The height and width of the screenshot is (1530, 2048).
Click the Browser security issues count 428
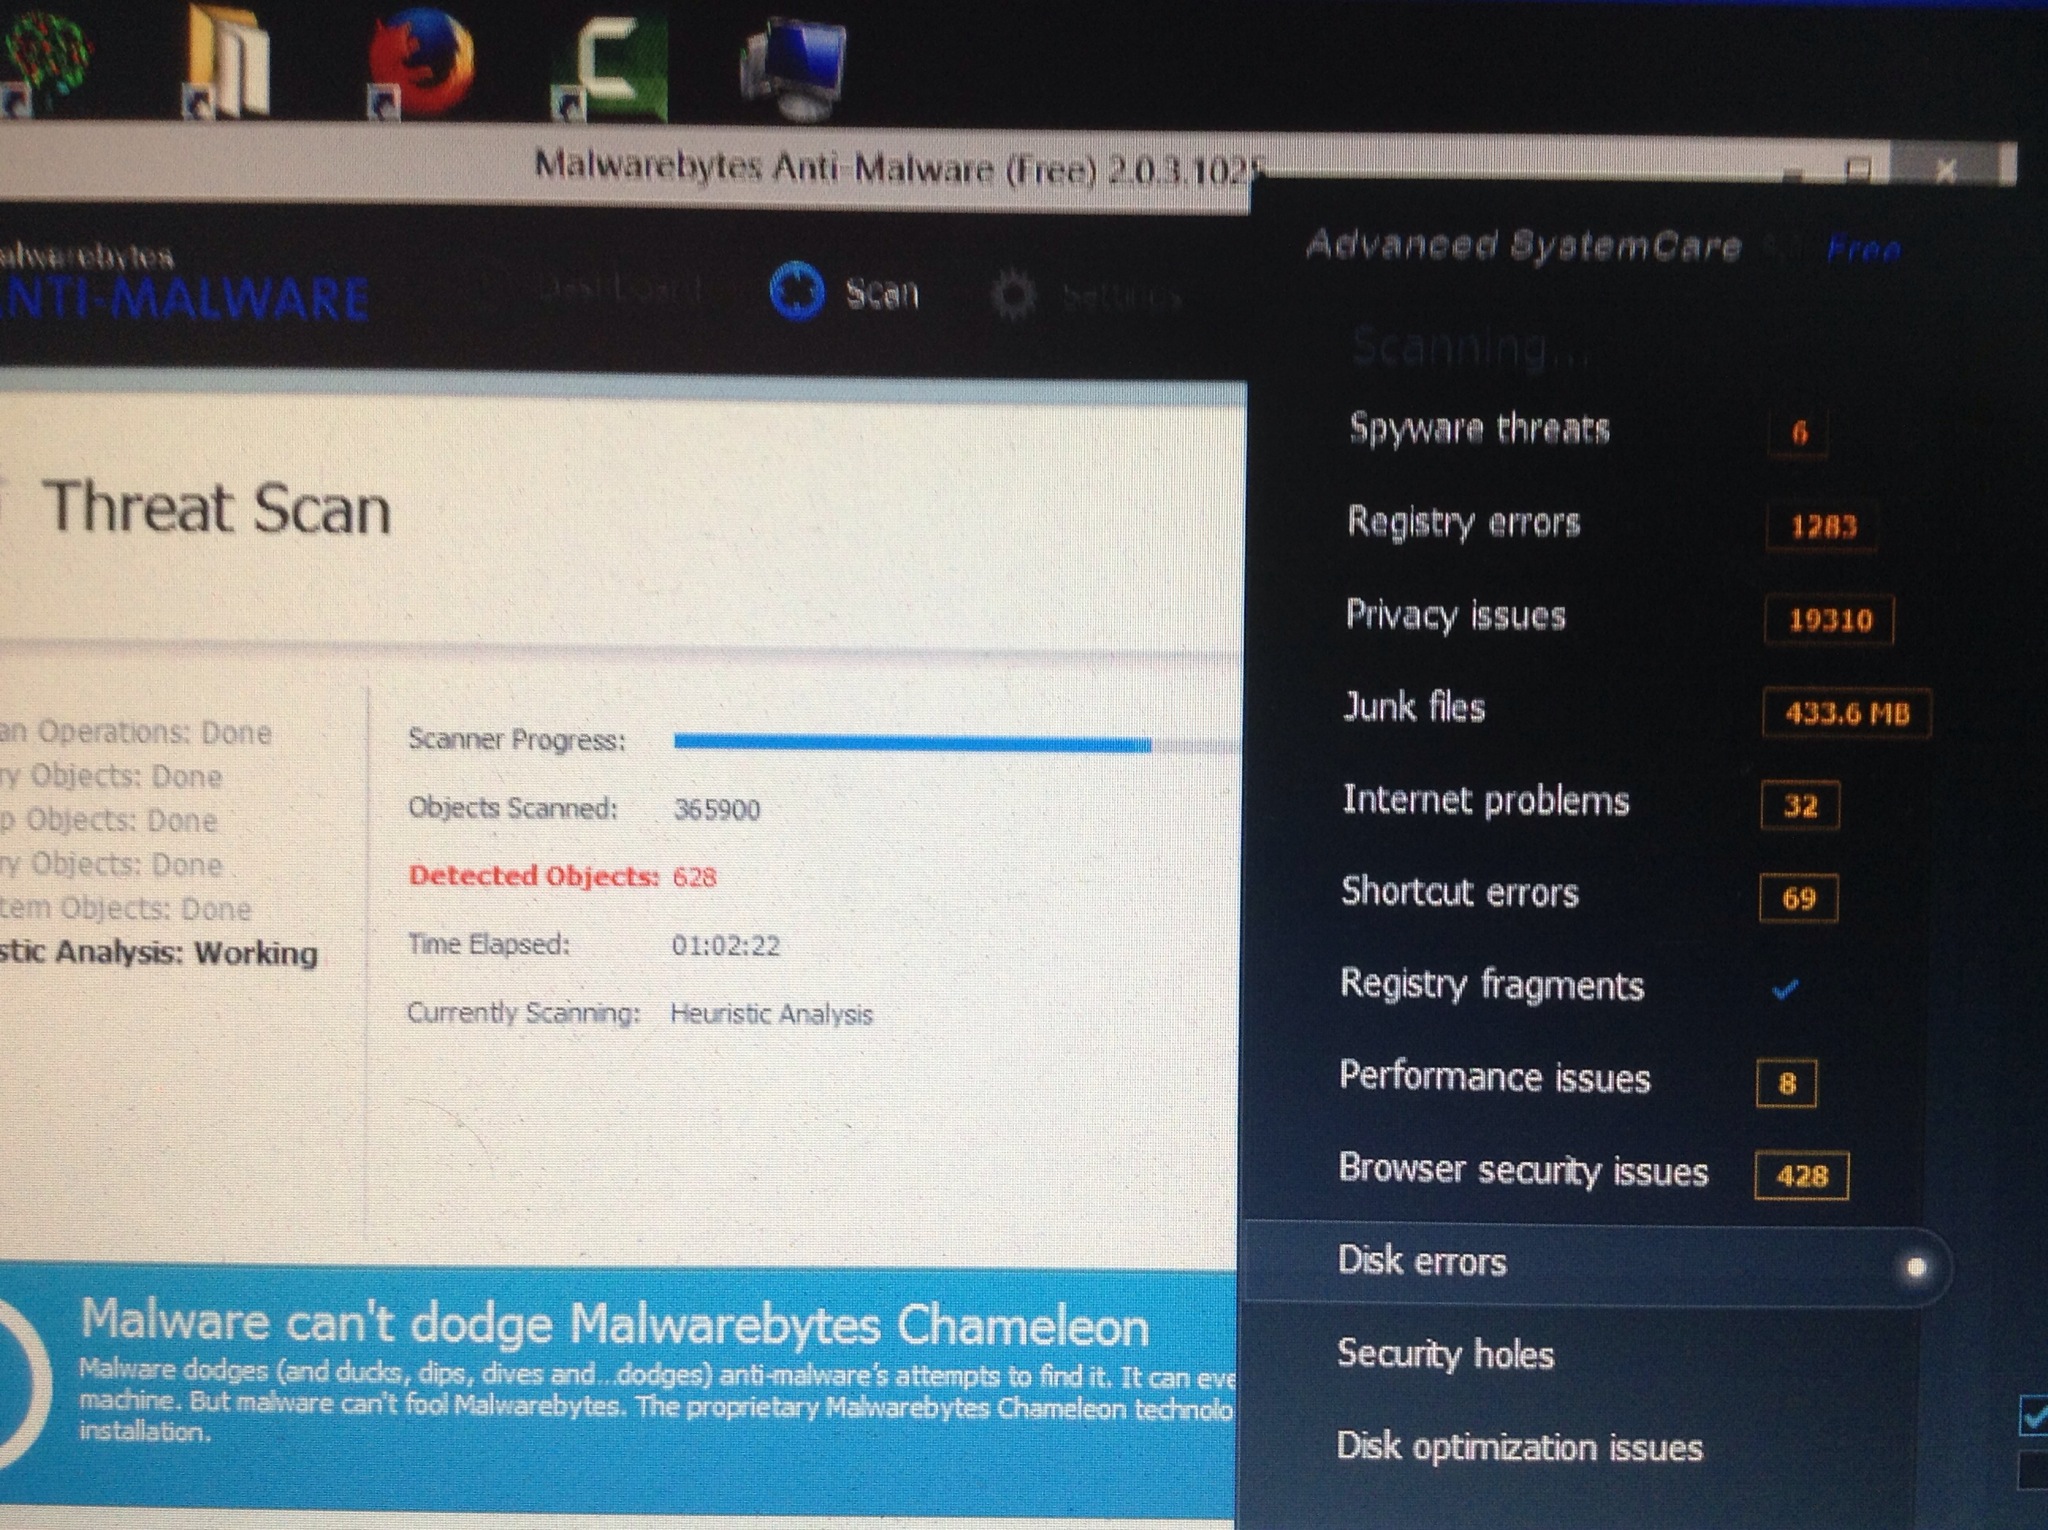(x=1802, y=1175)
